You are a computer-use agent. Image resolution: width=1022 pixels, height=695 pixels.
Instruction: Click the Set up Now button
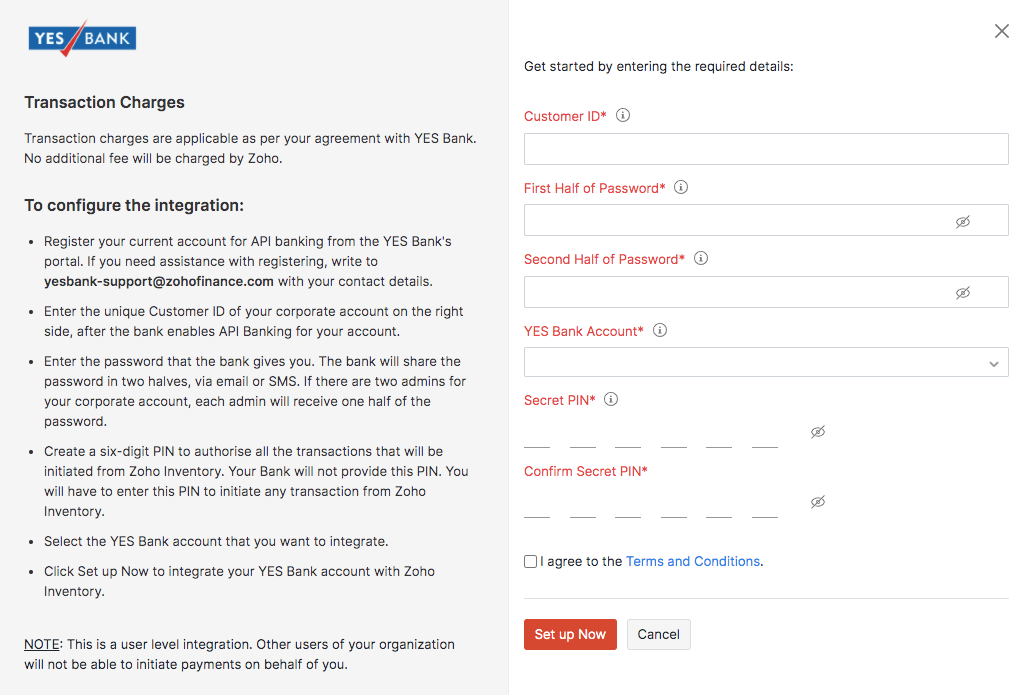[570, 634]
